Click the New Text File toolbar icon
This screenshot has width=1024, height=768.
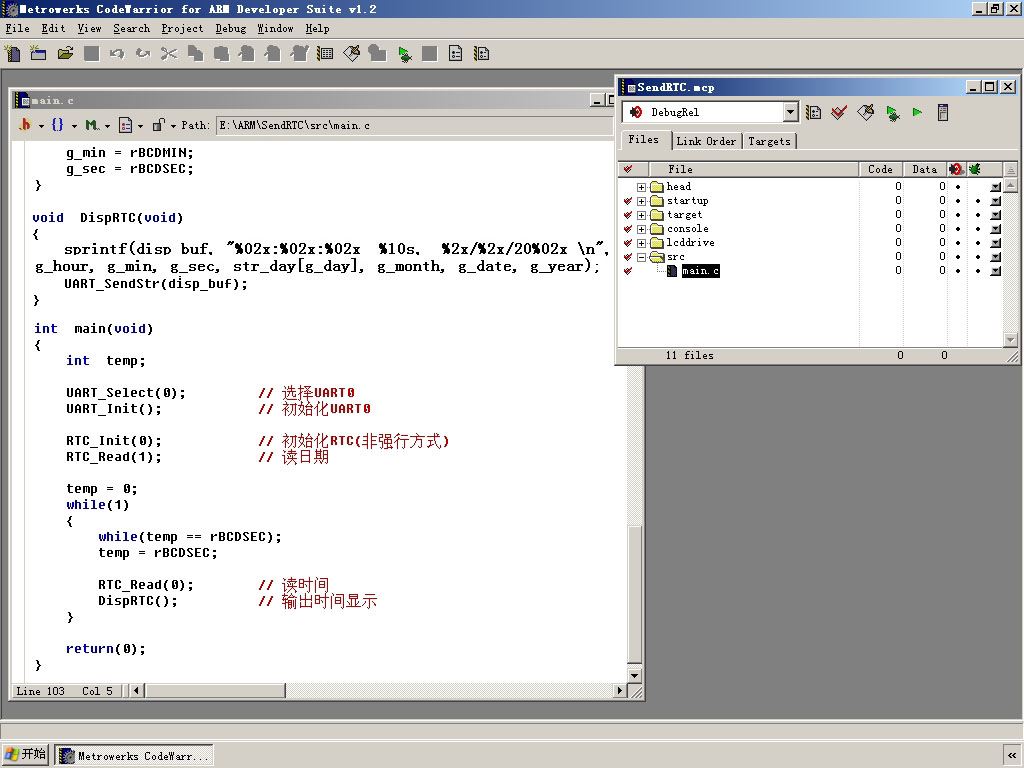tap(13, 53)
